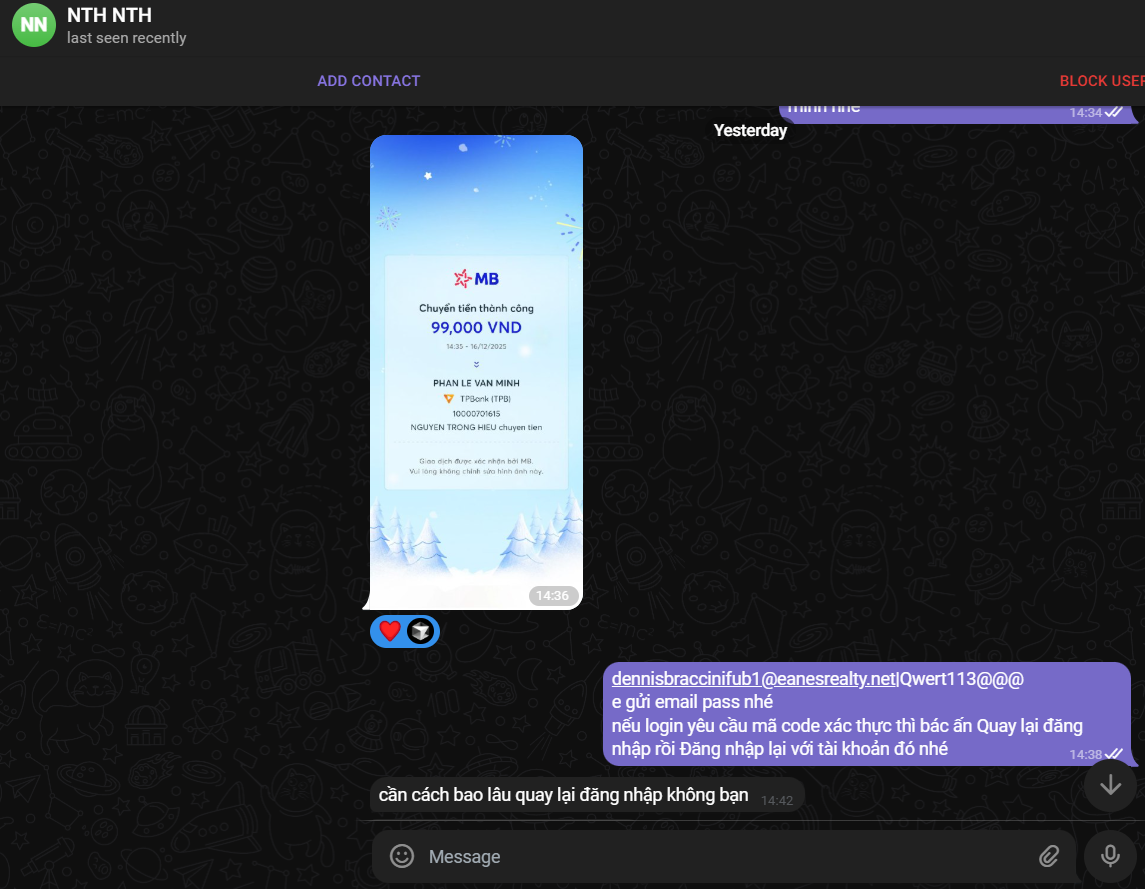1145x889 pixels.
Task: Click the 14:42 timestamp on the received message
Action: pyautogui.click(x=776, y=801)
